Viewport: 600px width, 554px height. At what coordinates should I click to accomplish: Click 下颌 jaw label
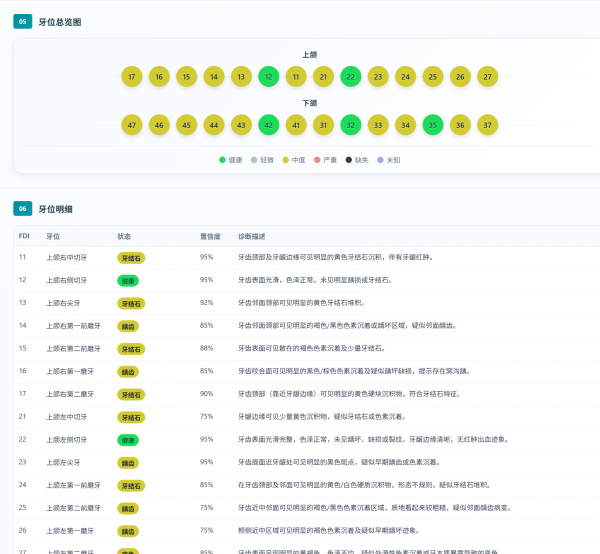pos(310,103)
